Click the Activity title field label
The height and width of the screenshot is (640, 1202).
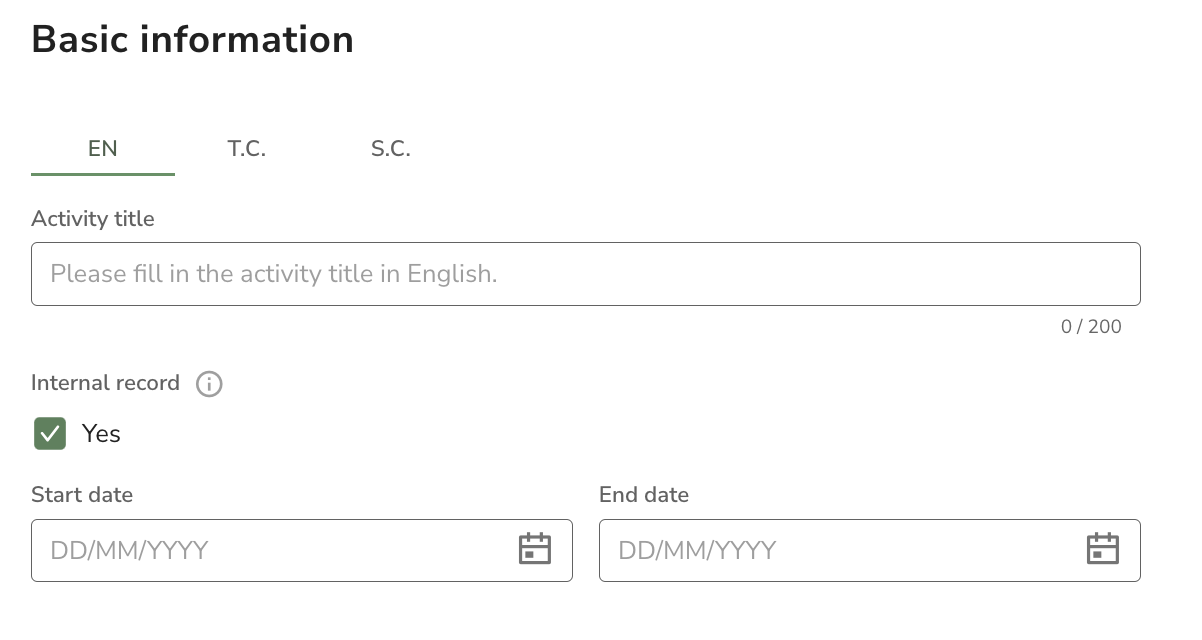(93, 219)
